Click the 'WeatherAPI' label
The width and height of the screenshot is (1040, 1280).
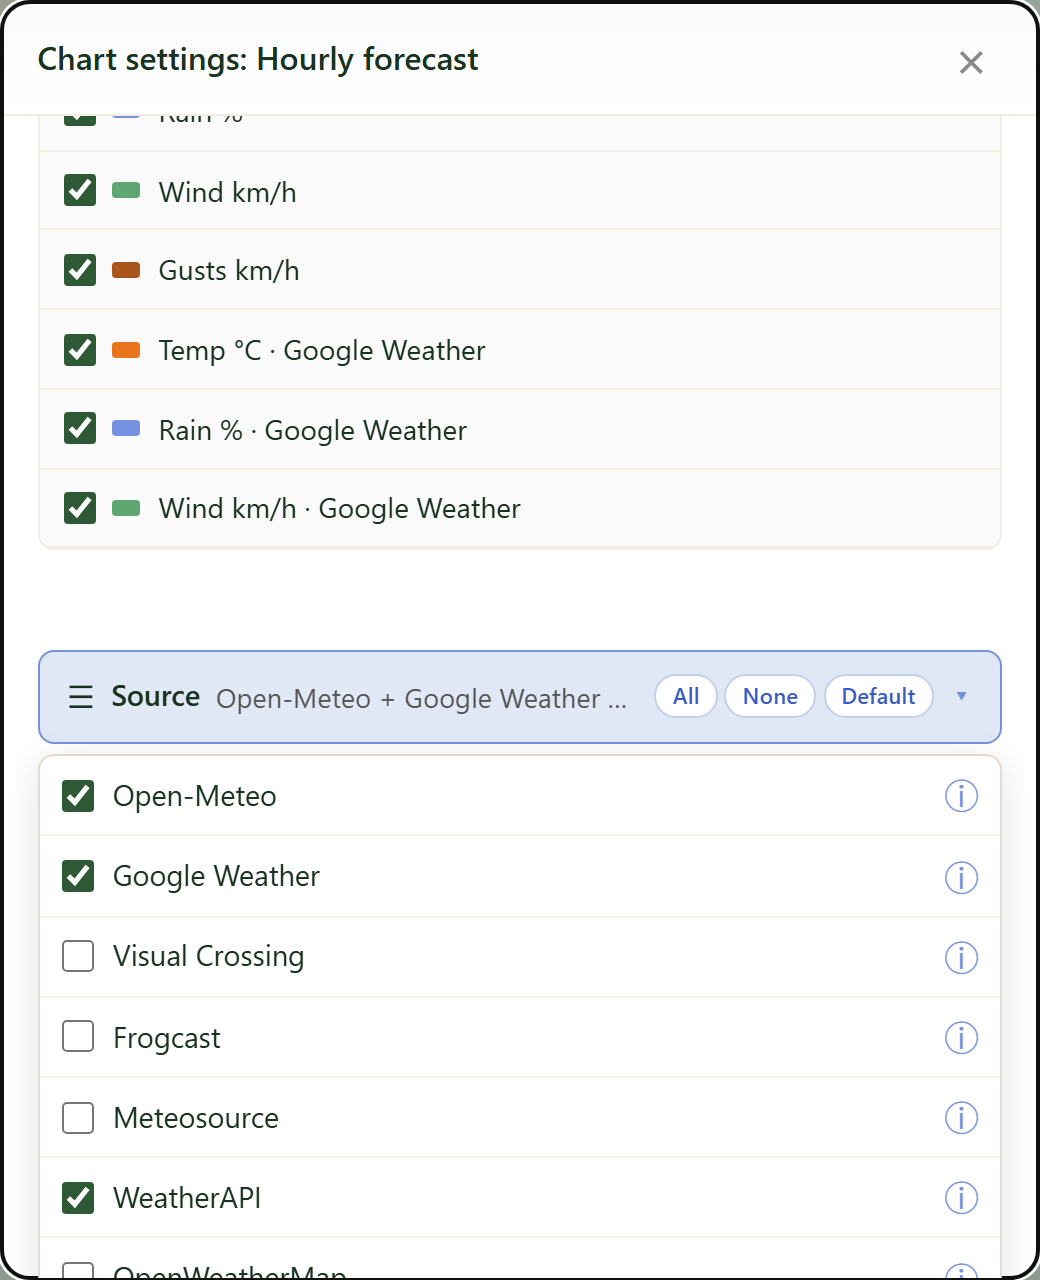tap(187, 1198)
